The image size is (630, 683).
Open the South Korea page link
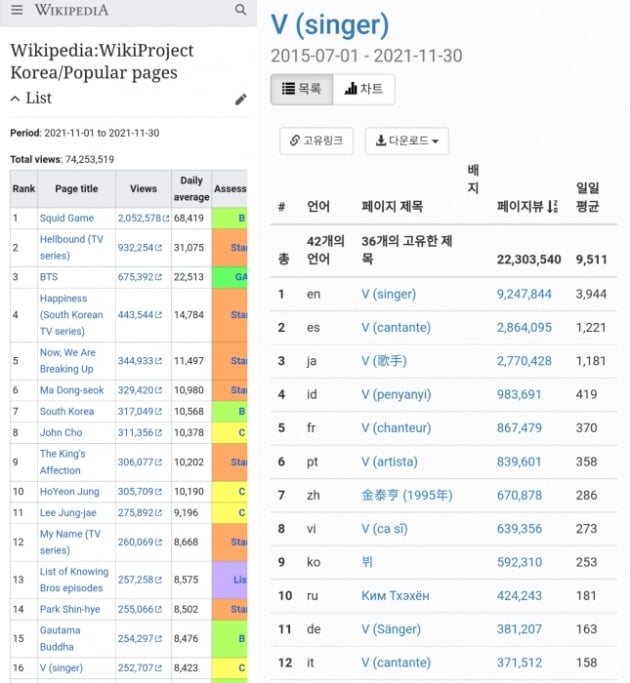pyautogui.click(x=67, y=411)
